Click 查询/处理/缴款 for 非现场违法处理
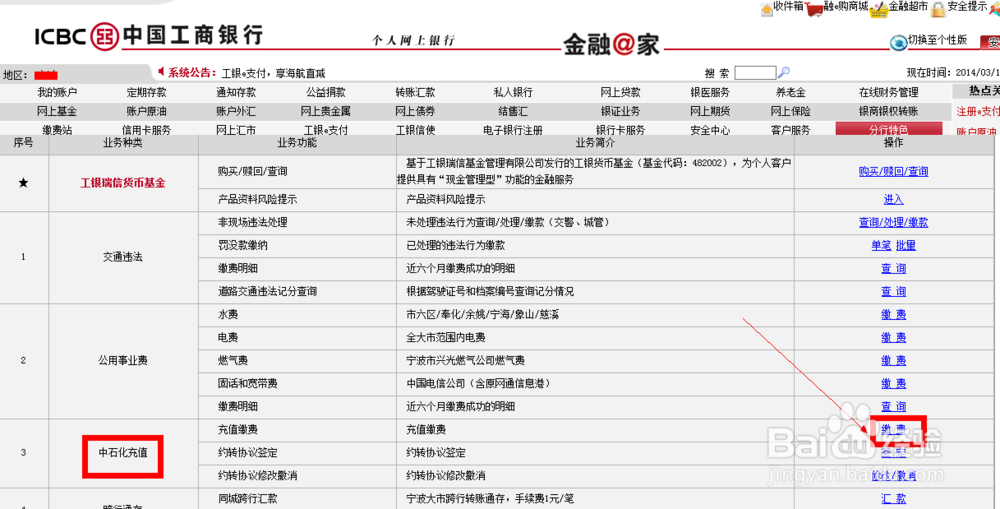This screenshot has width=1000, height=509. (x=893, y=223)
